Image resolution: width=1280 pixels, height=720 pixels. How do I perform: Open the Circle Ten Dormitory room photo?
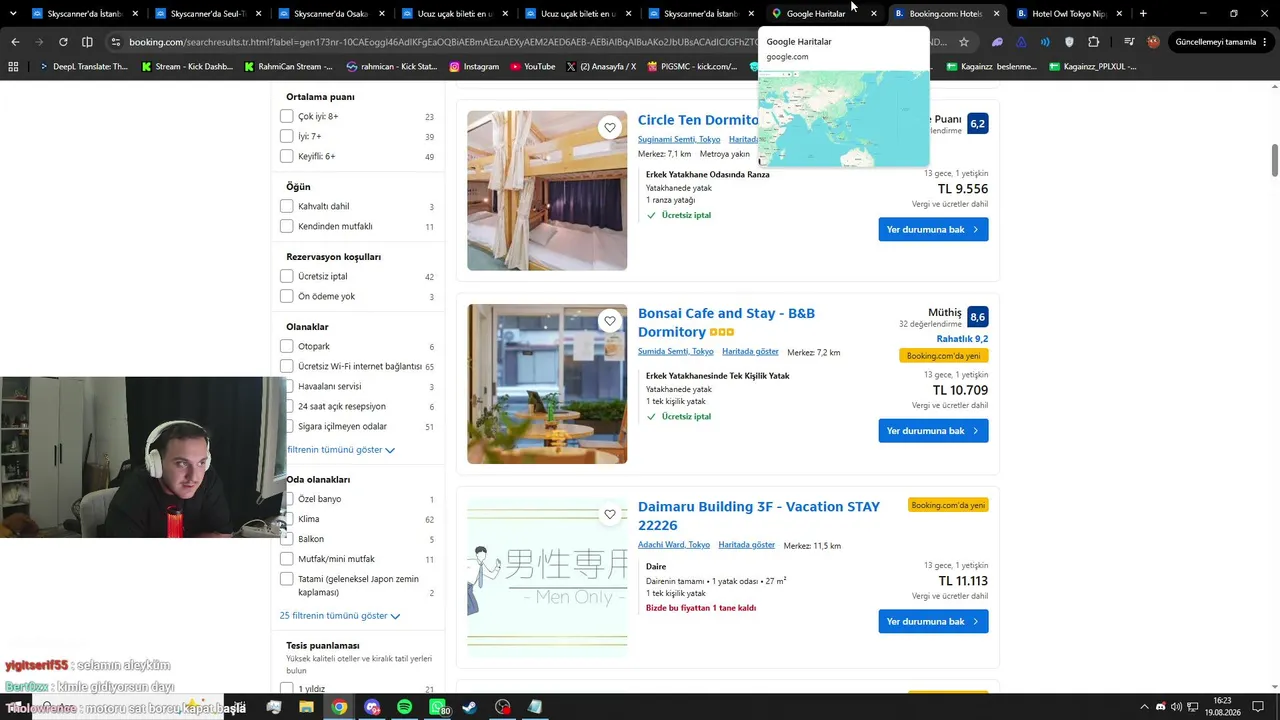[x=547, y=190]
